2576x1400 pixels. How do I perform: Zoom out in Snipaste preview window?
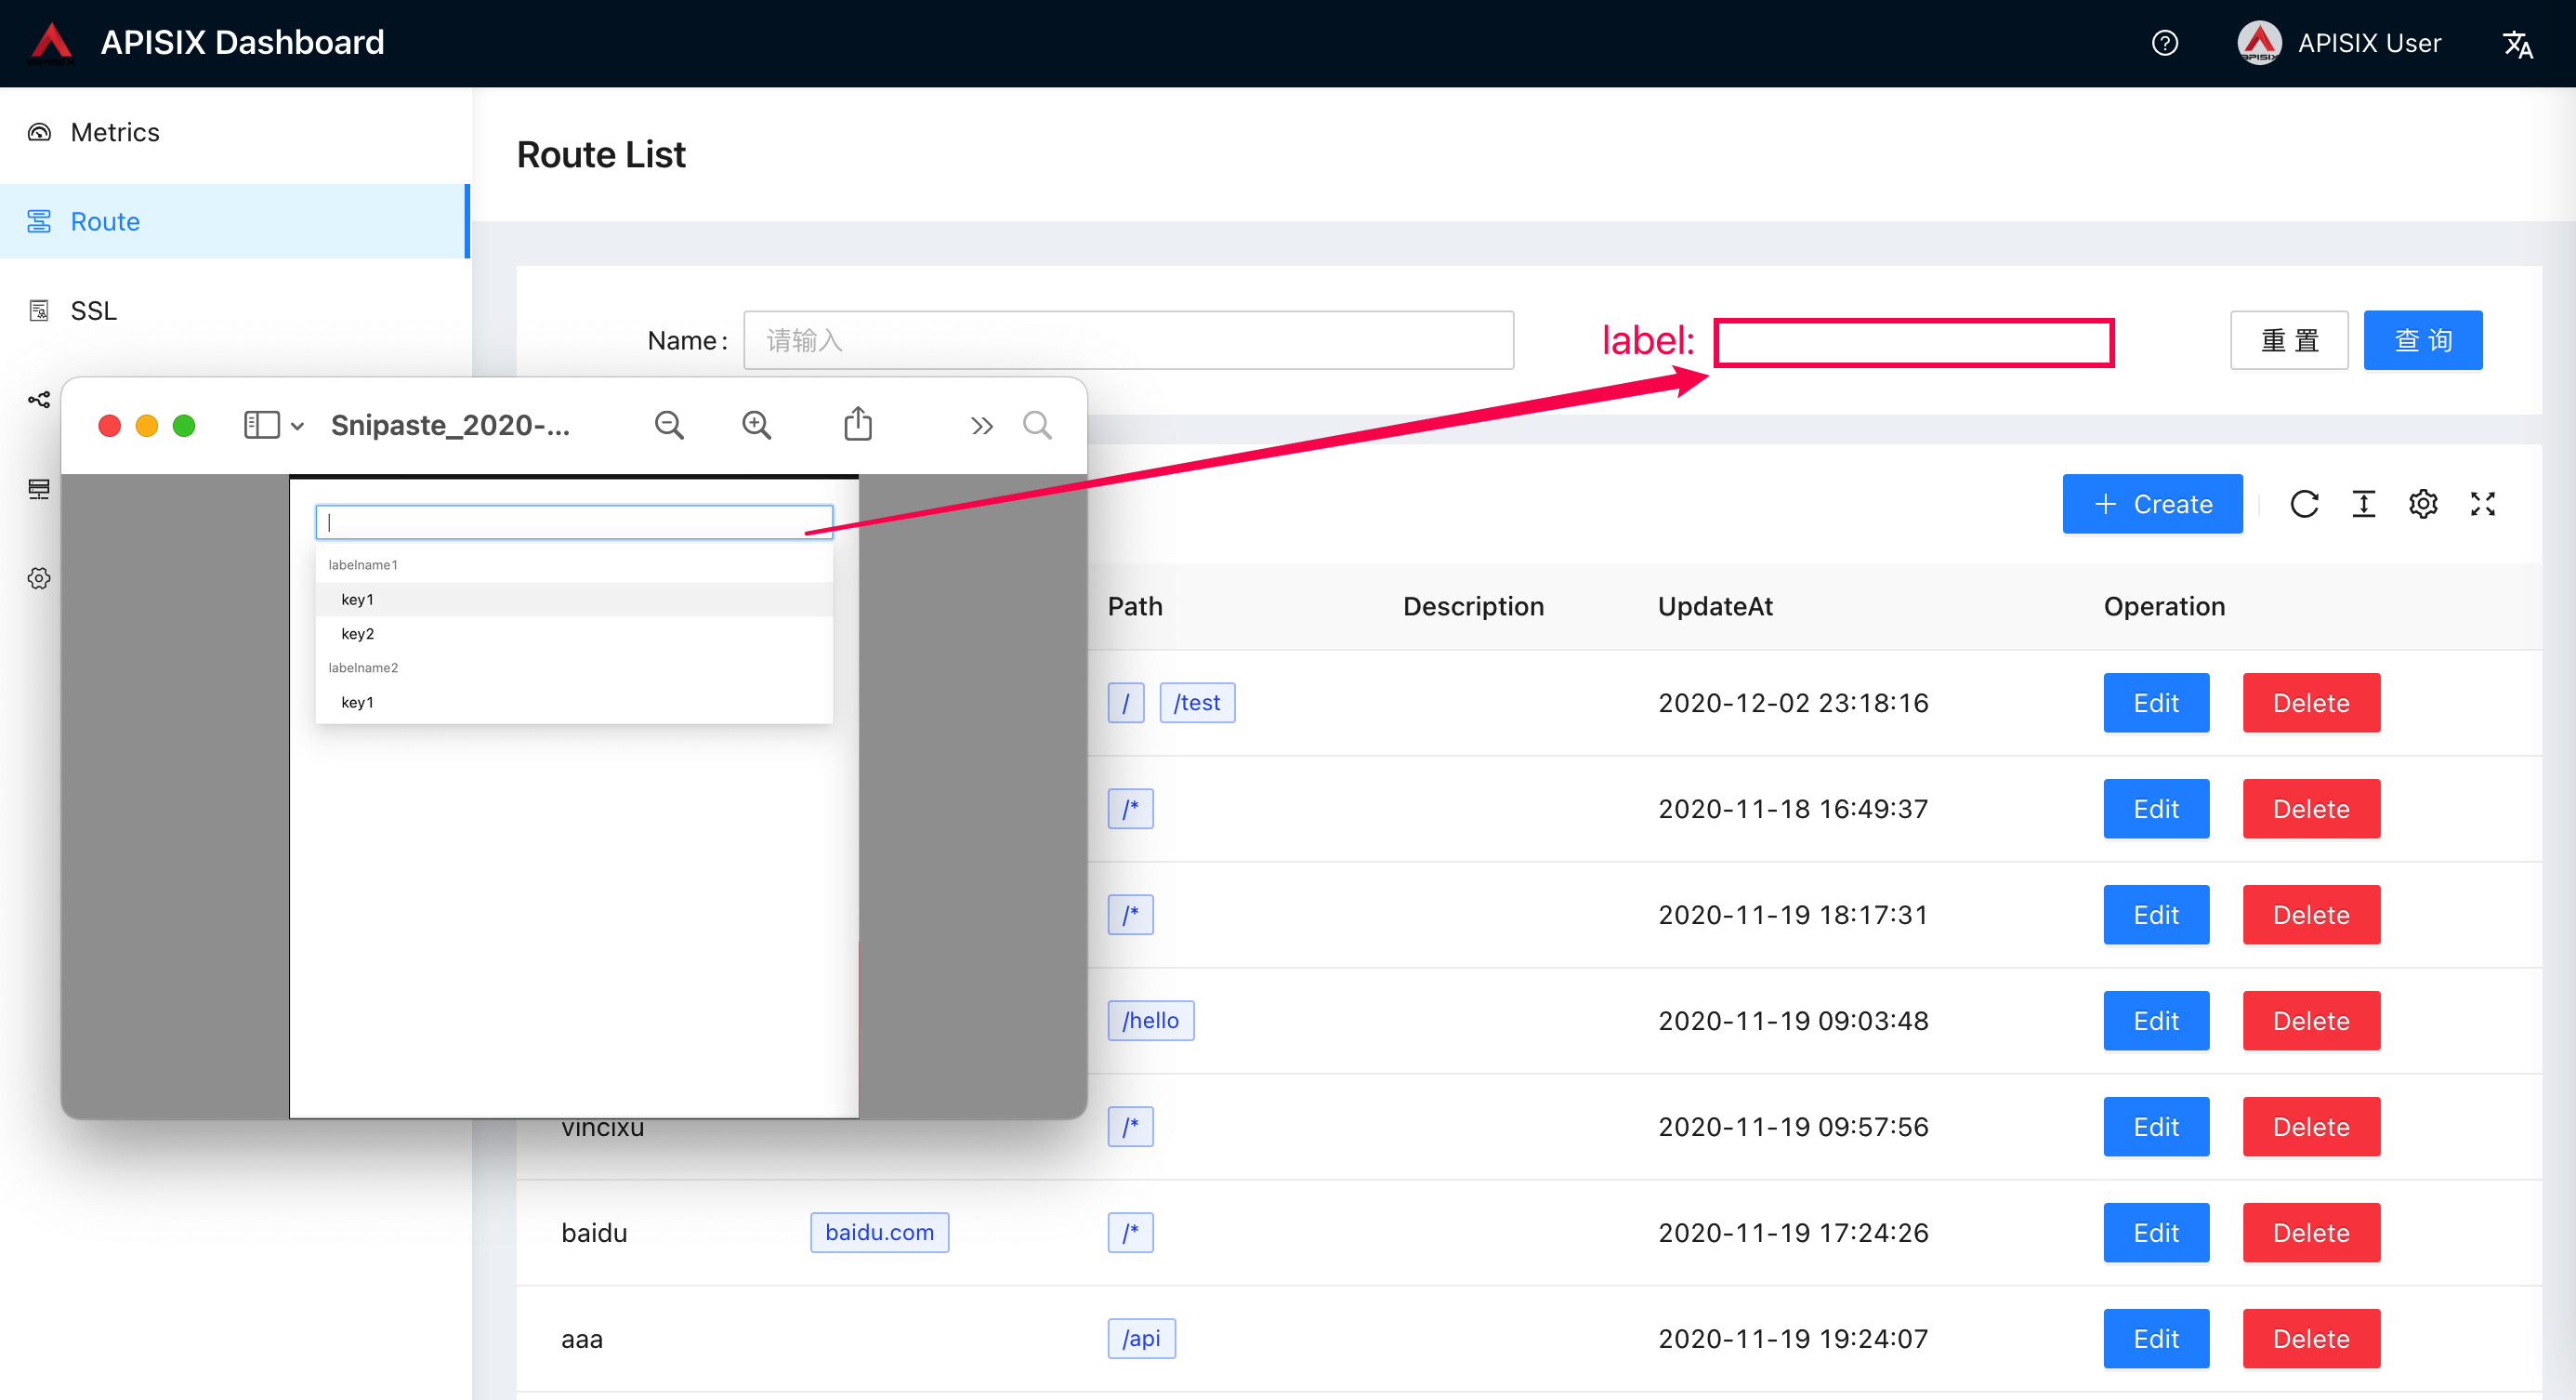(x=669, y=425)
